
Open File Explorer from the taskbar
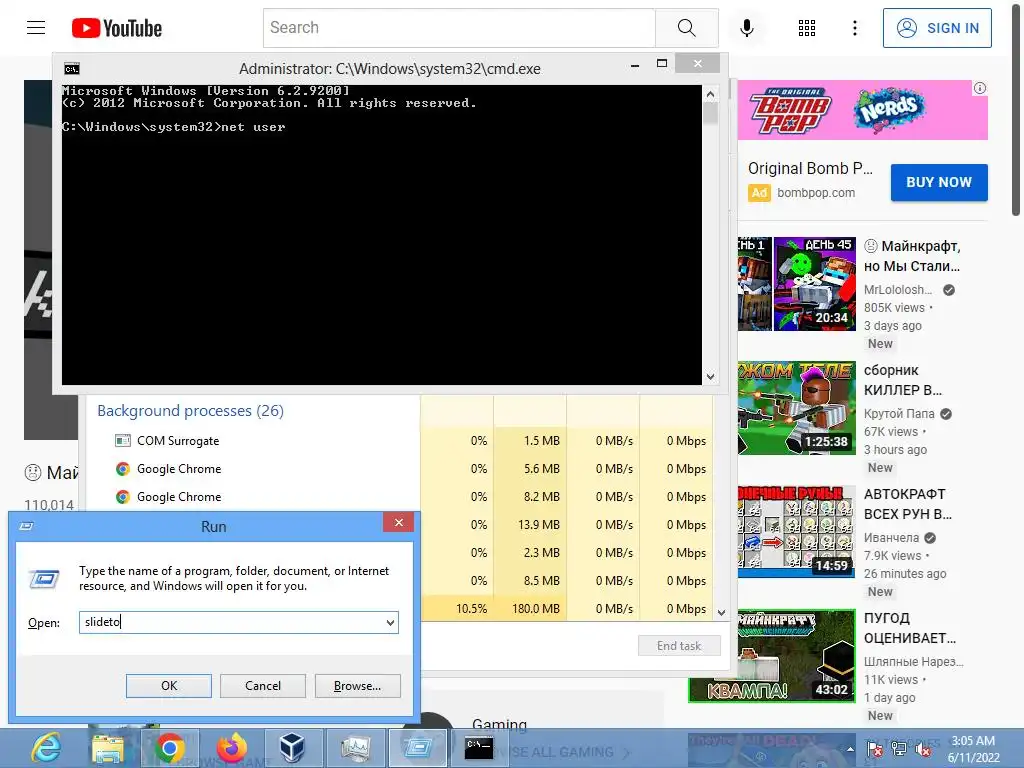point(108,748)
